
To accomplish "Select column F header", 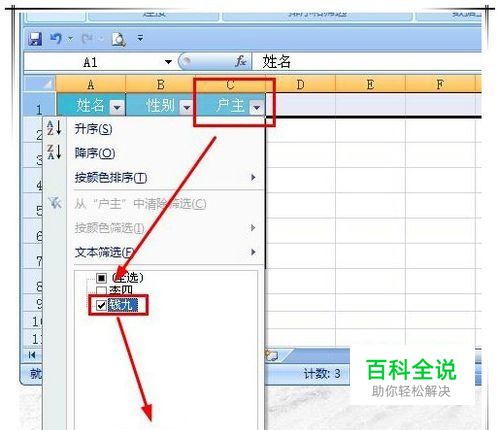I will pyautogui.click(x=440, y=85).
